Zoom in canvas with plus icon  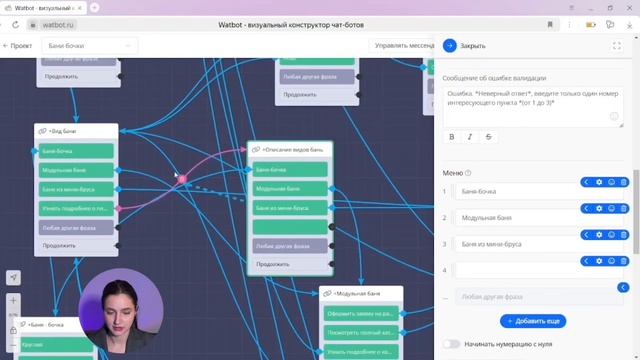[x=13, y=301]
